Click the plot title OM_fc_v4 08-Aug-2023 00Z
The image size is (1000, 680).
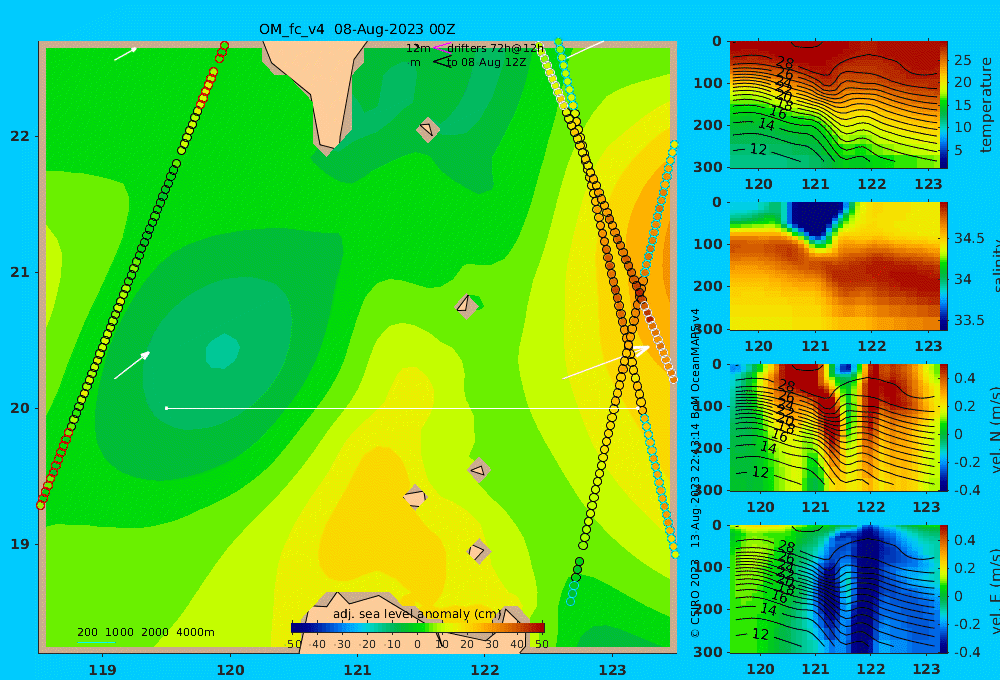click(357, 29)
